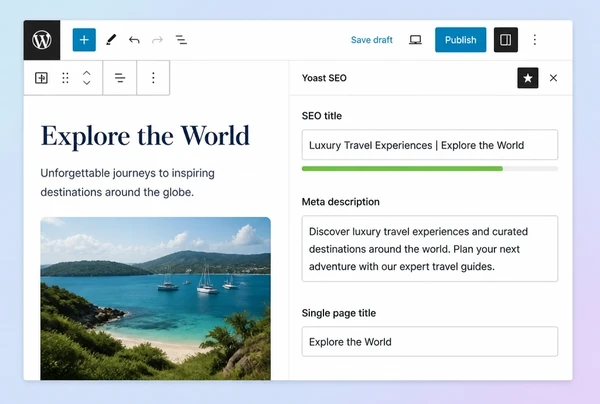The image size is (600, 404).
Task: Open the block inserter plus button
Action: [84, 40]
